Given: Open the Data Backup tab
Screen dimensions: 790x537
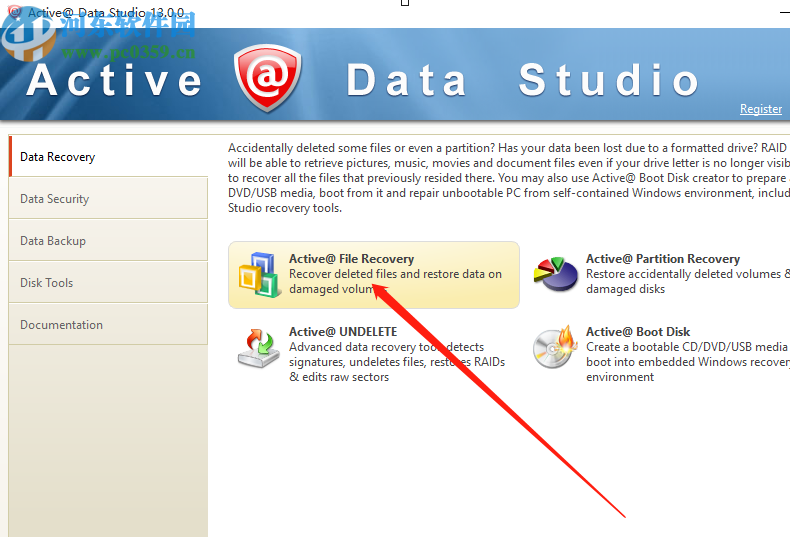Looking at the screenshot, I should [108, 240].
